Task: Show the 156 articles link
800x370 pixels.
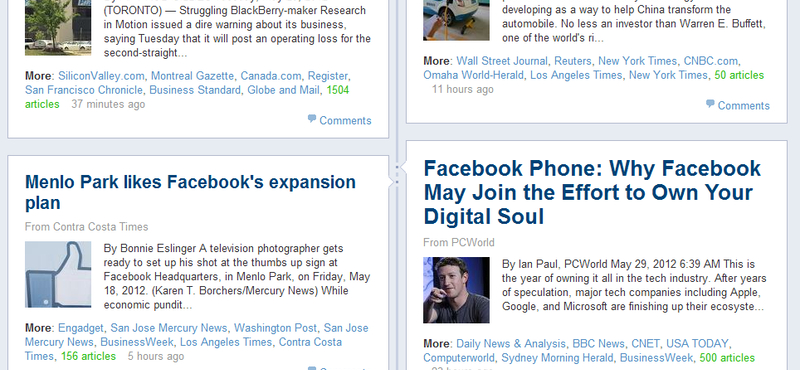Action: [x=88, y=356]
